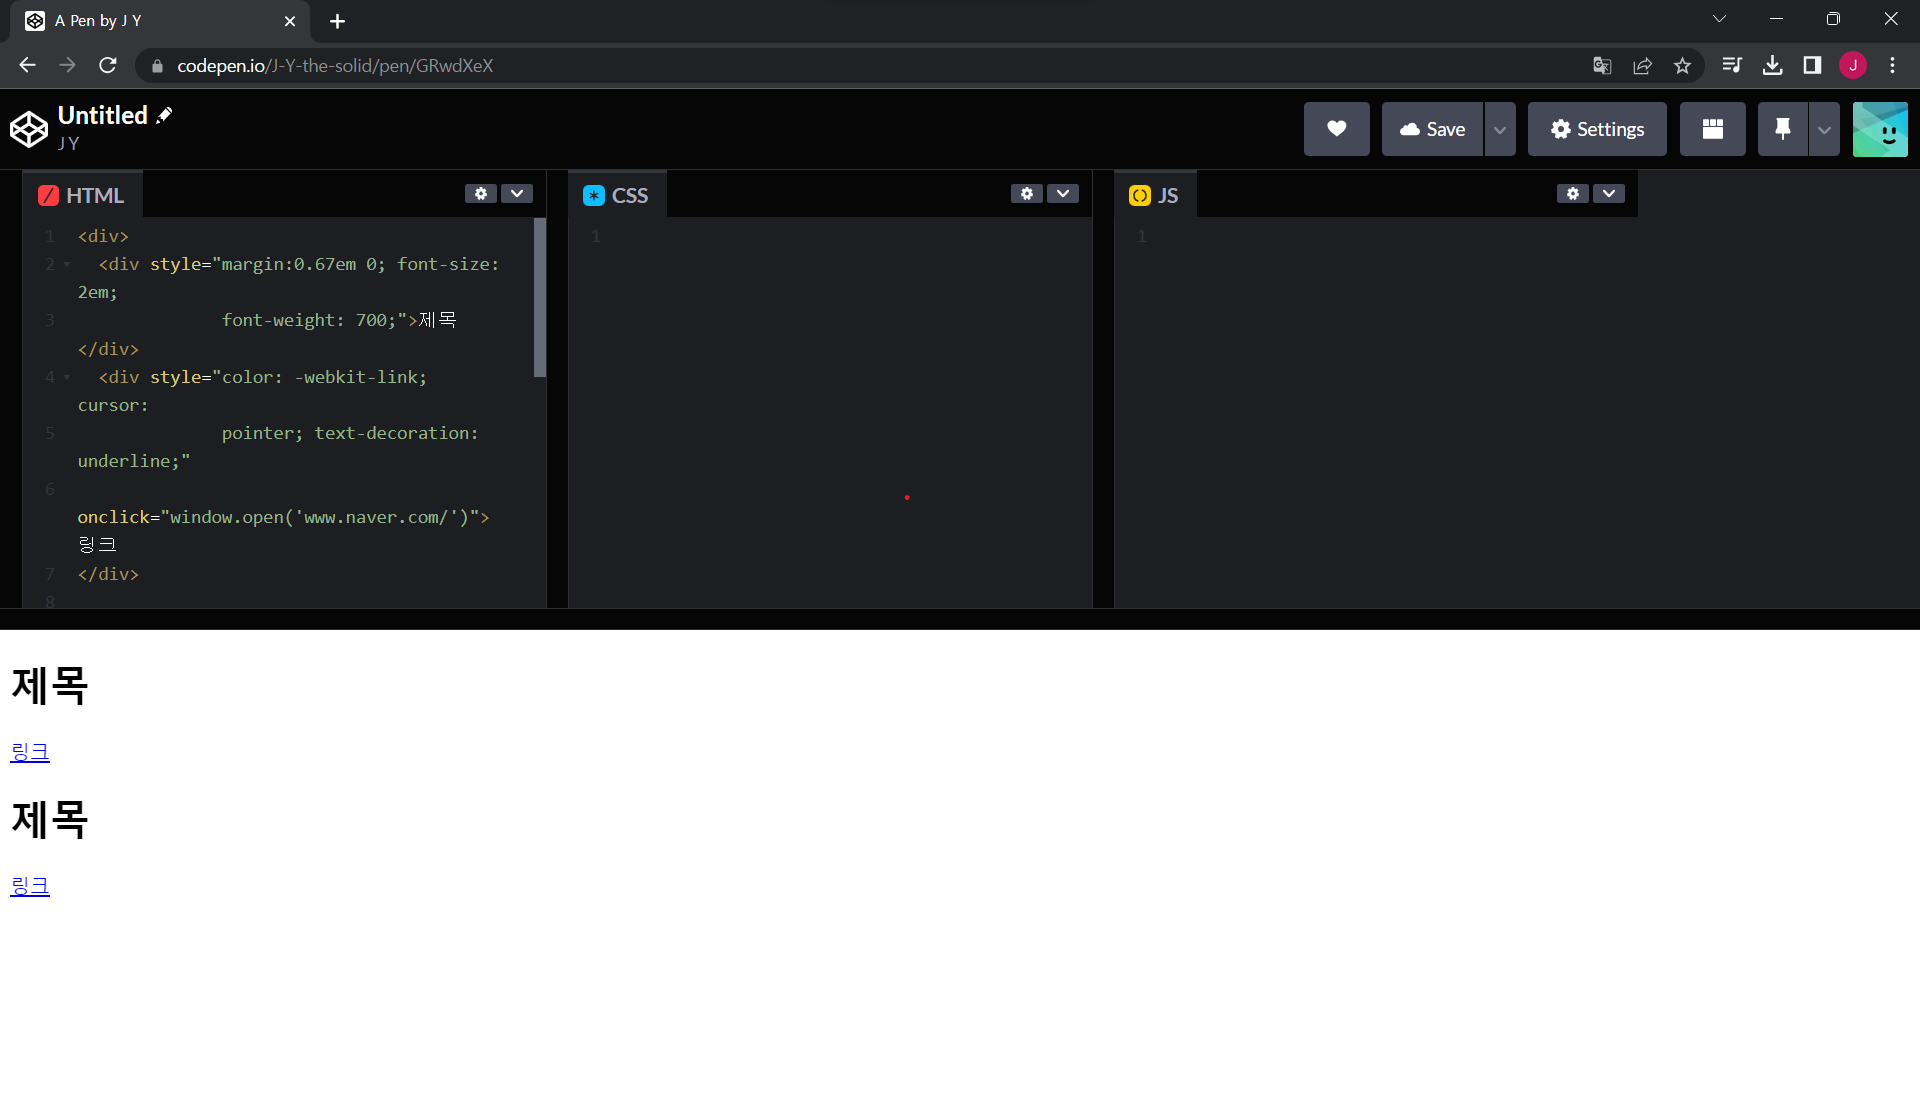The height and width of the screenshot is (1102, 1920).
Task: Click the pencil icon to edit pen title
Action: 165,115
